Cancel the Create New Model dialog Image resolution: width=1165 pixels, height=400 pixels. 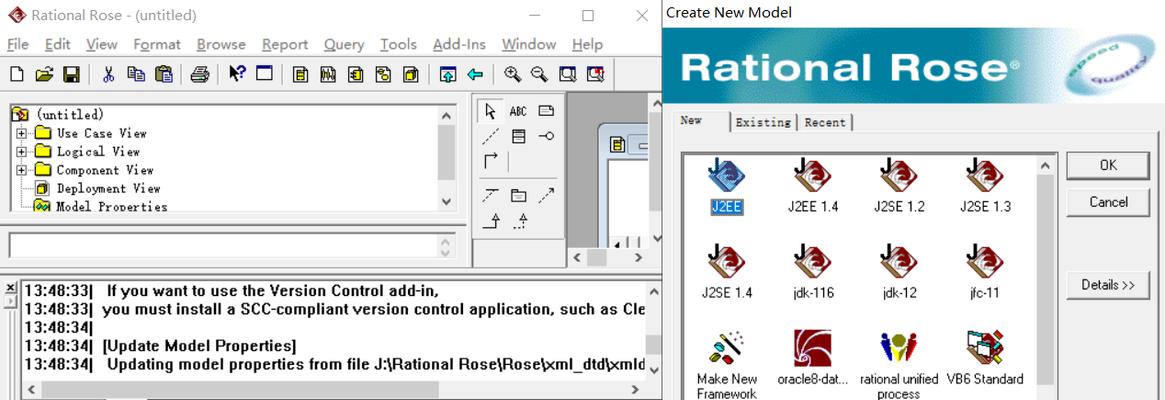coord(1108,202)
